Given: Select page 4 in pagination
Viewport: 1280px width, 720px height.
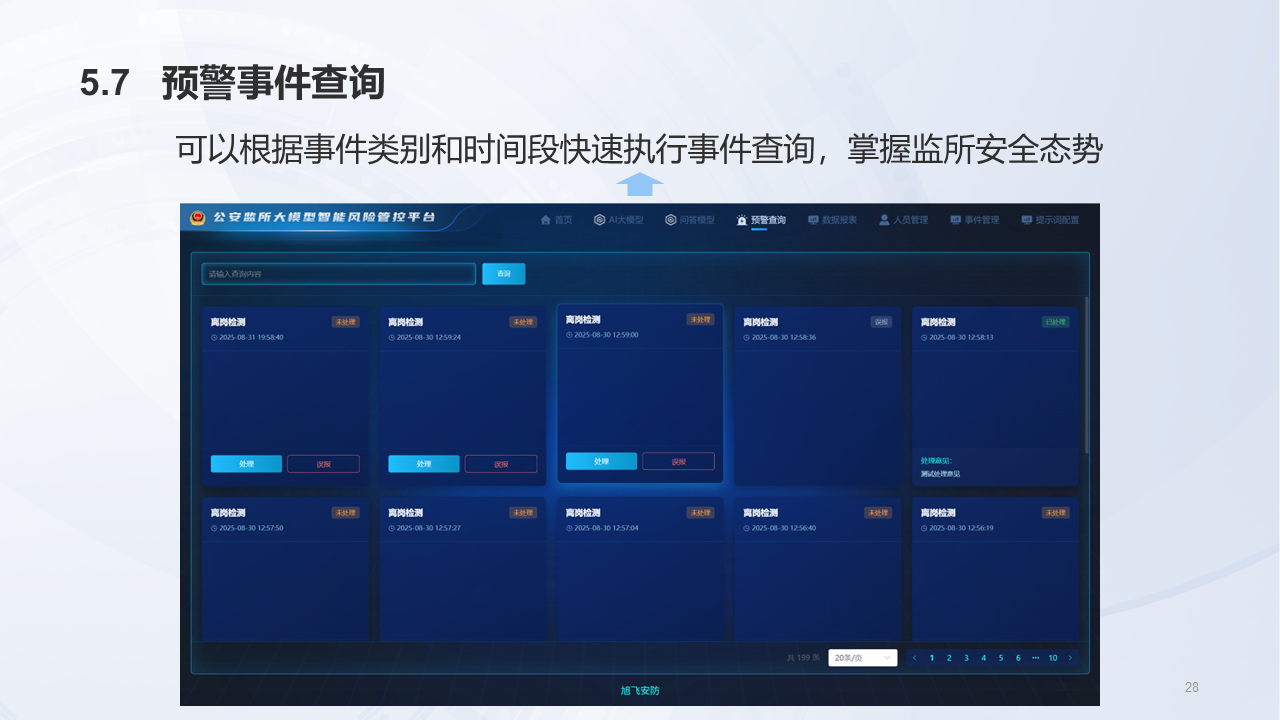Looking at the screenshot, I should coord(984,658).
